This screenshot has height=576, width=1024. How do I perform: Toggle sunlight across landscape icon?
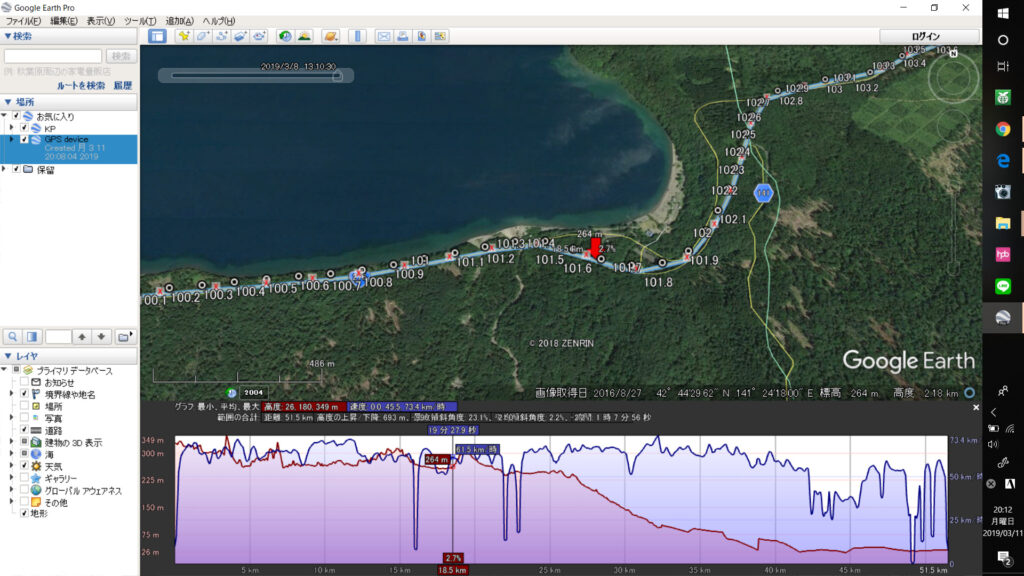[304, 36]
